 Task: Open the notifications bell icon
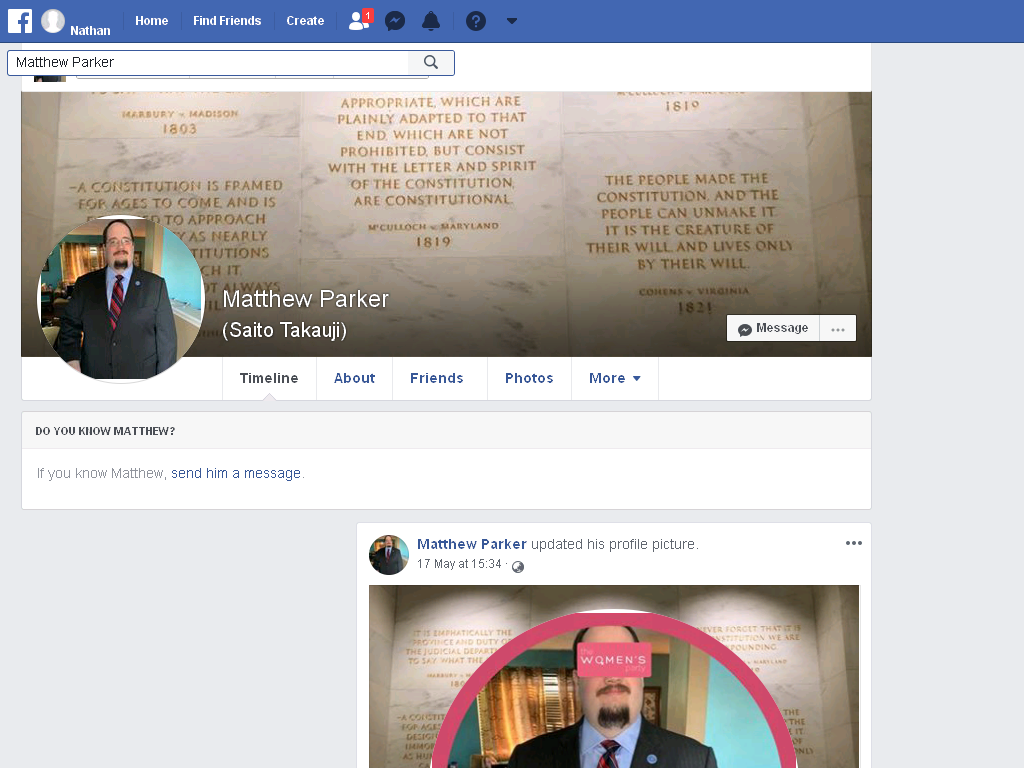[x=431, y=21]
